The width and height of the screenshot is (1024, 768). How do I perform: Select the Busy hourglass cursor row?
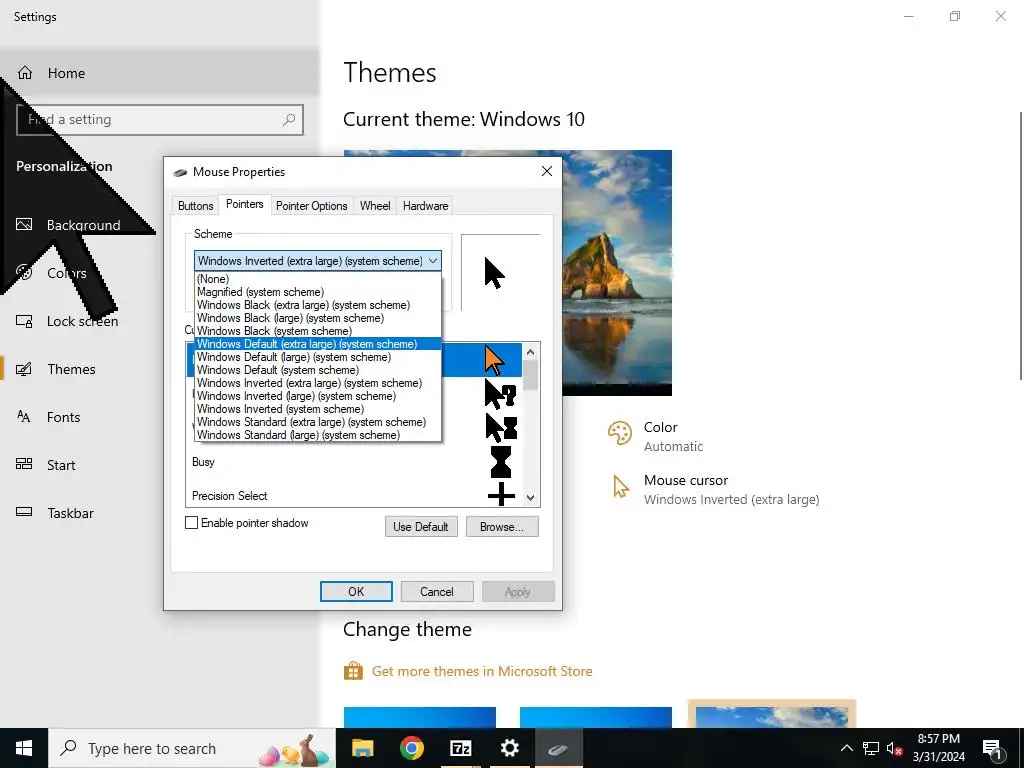pyautogui.click(x=355, y=462)
